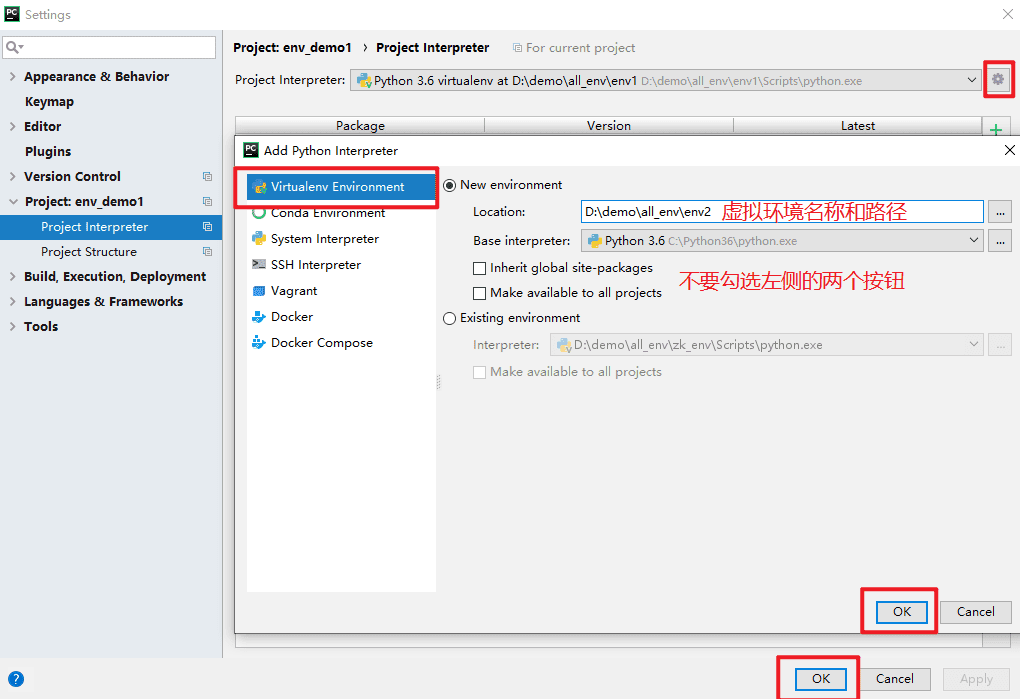Click the PyCharm logo in Settings title bar

[x=12, y=14]
